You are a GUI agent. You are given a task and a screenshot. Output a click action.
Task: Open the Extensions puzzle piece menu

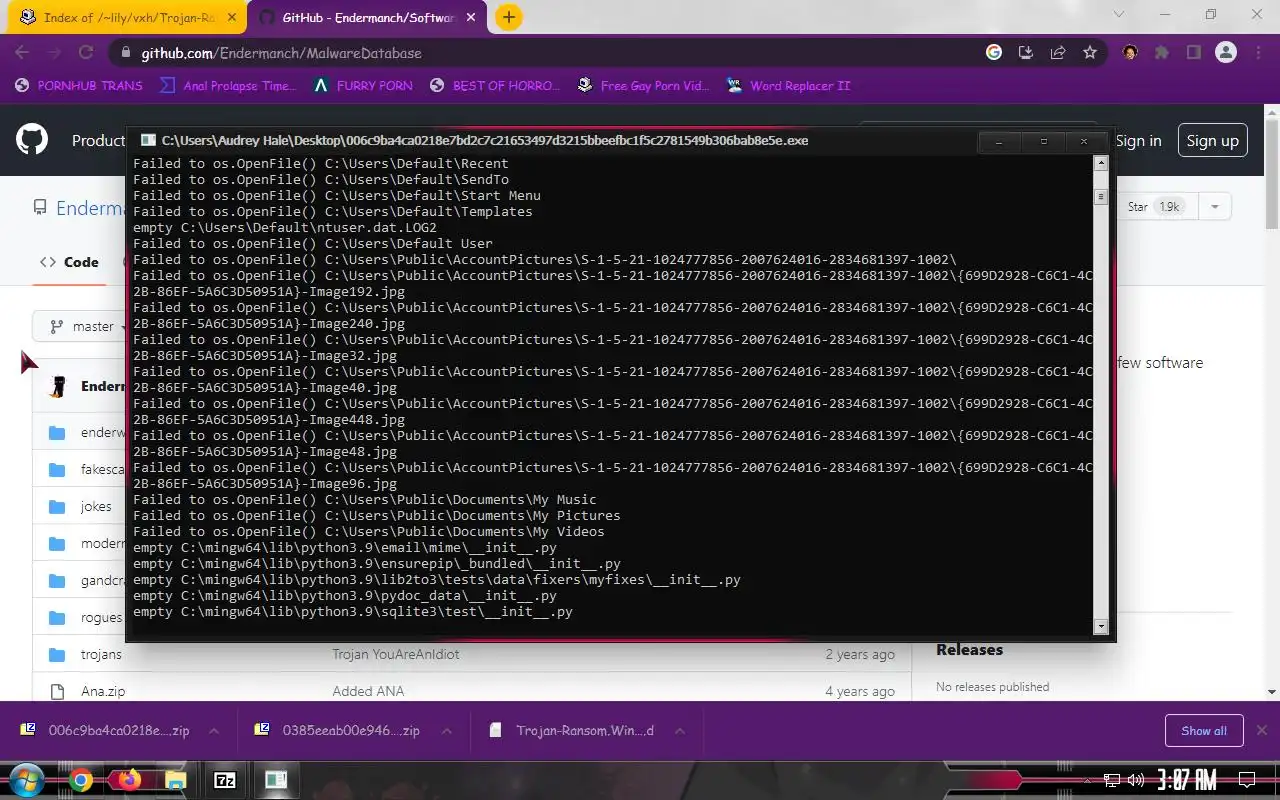[1162, 53]
